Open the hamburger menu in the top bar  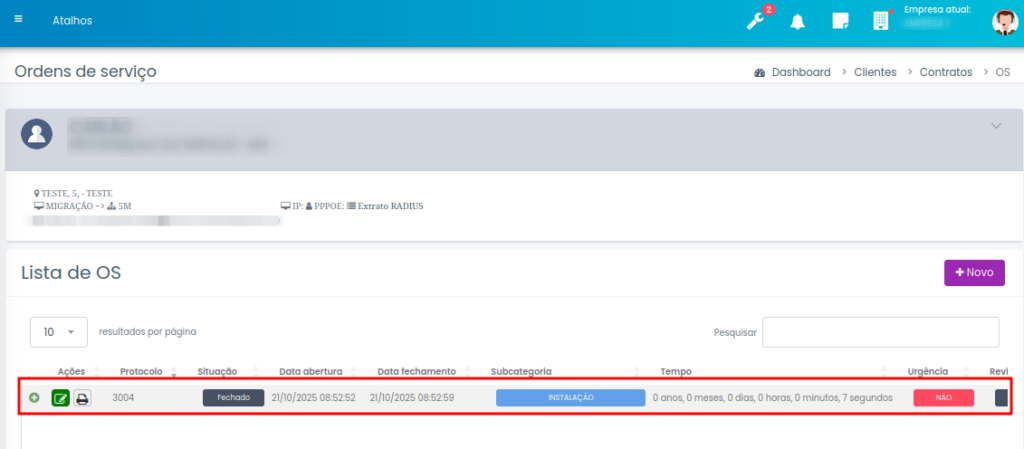(x=18, y=19)
